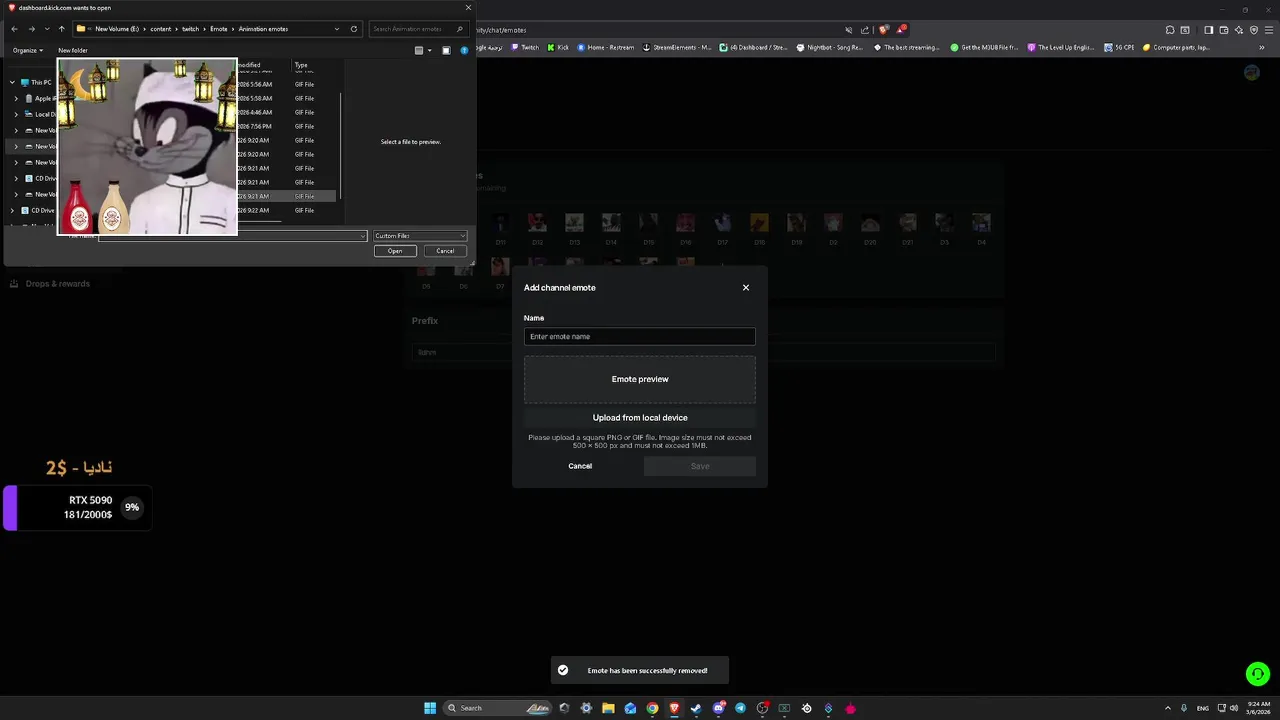Screen dimensions: 1280x720
Task: Select the GIF file modified 9:22 AM
Action: click(x=288, y=210)
